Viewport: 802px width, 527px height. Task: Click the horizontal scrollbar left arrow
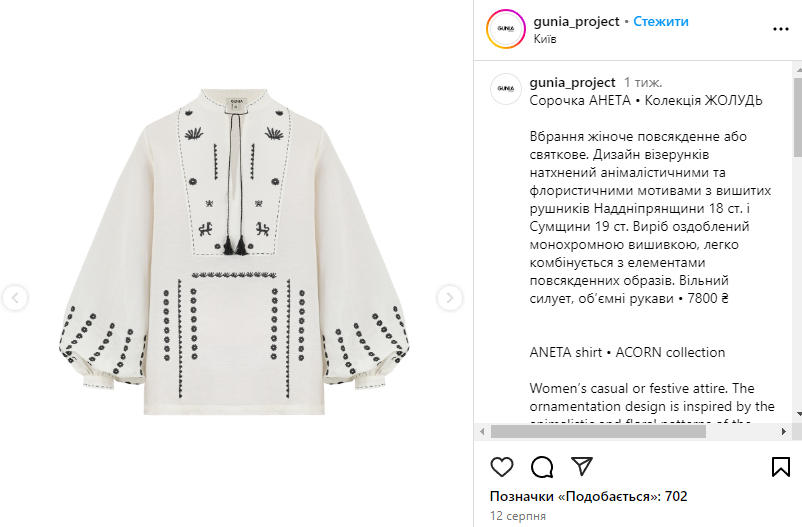point(482,432)
